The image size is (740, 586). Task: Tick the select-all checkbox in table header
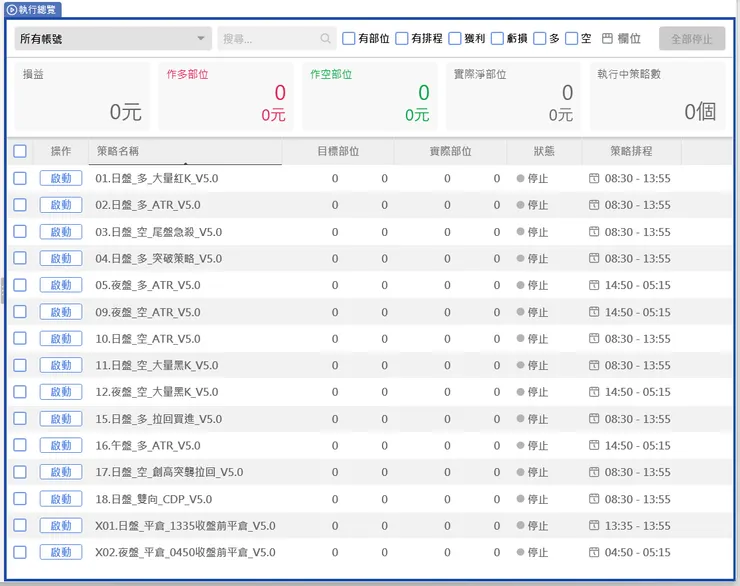tap(20, 151)
